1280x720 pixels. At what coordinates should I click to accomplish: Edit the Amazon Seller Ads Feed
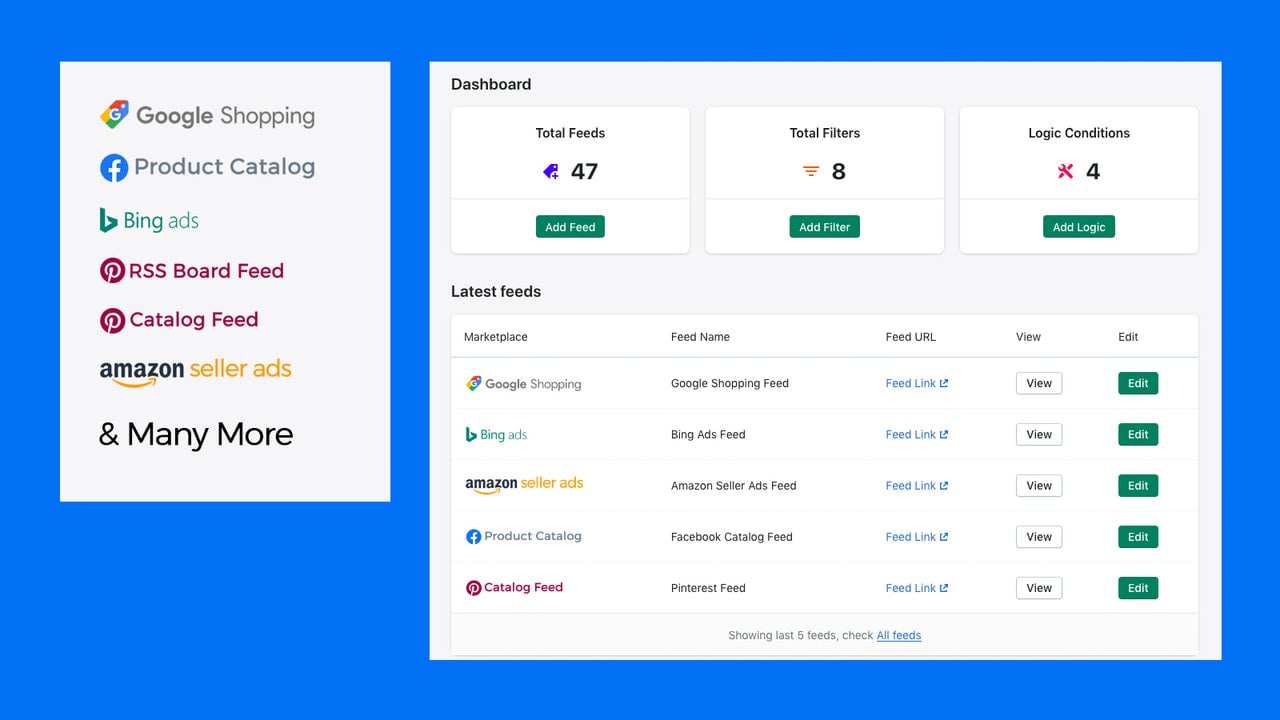[x=1138, y=485]
